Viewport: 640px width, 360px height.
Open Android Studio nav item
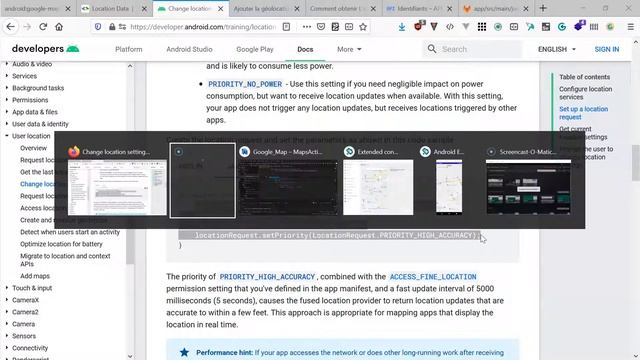coord(189,49)
